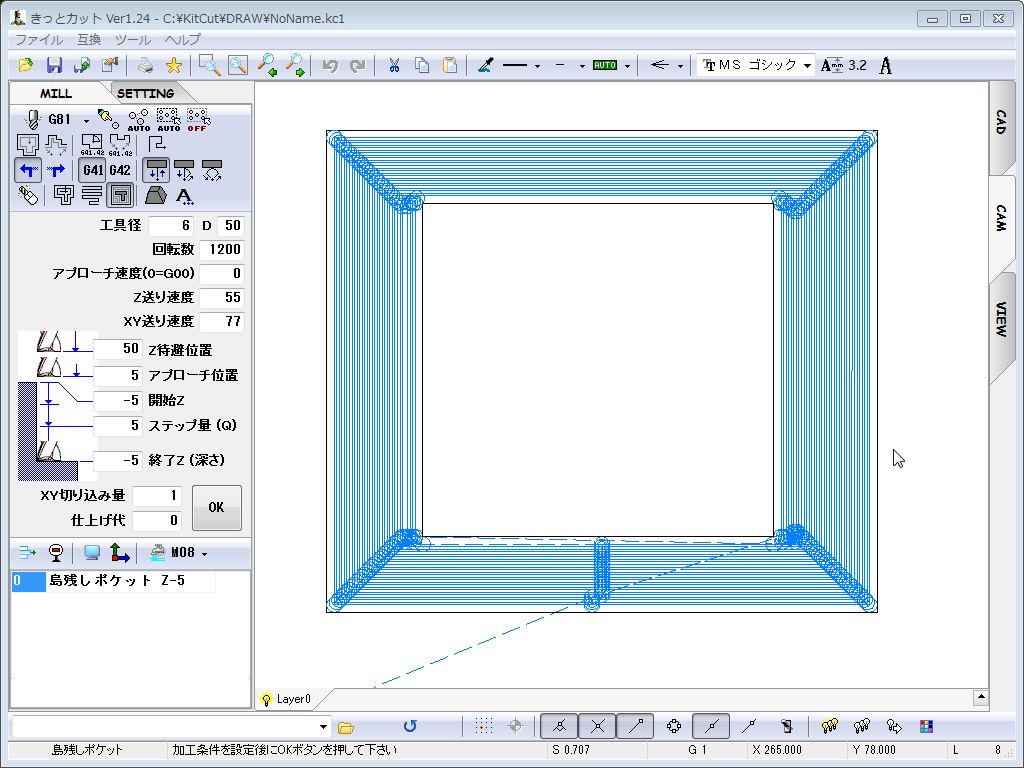
Task: Open the arrow style dropdown
Action: pos(680,66)
